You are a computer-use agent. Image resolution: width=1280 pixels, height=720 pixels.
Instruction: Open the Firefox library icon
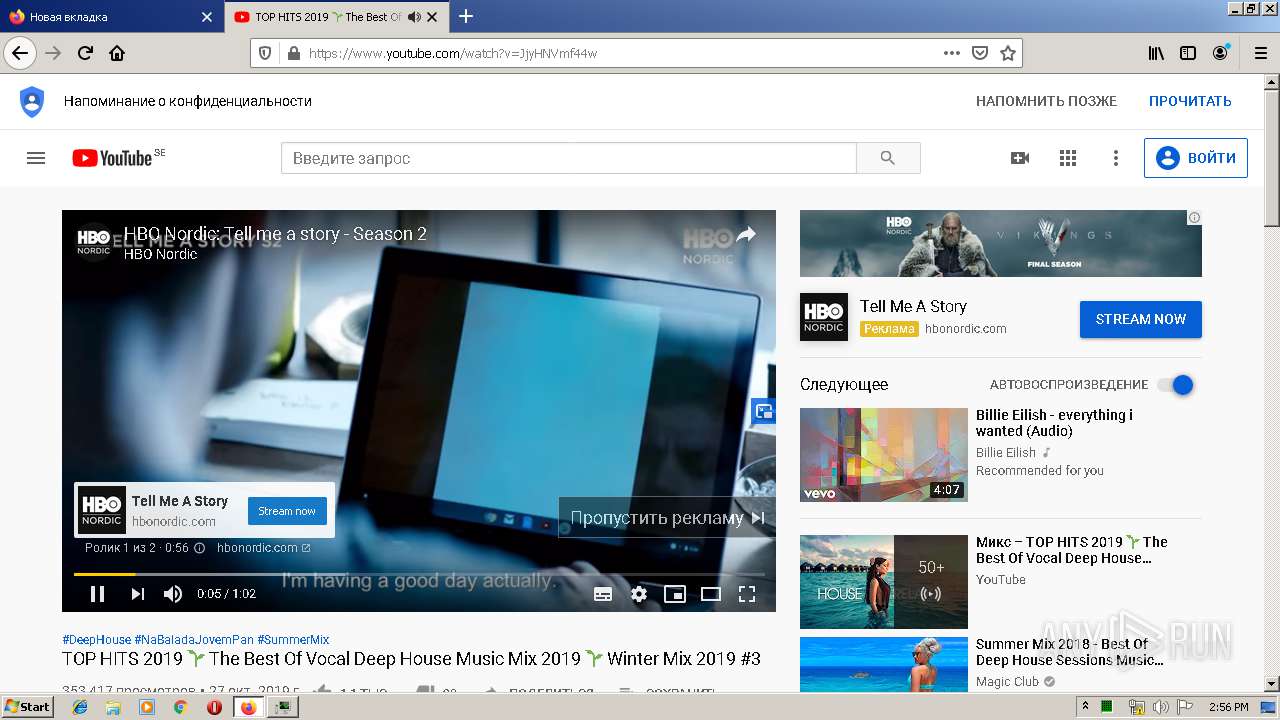1156,53
